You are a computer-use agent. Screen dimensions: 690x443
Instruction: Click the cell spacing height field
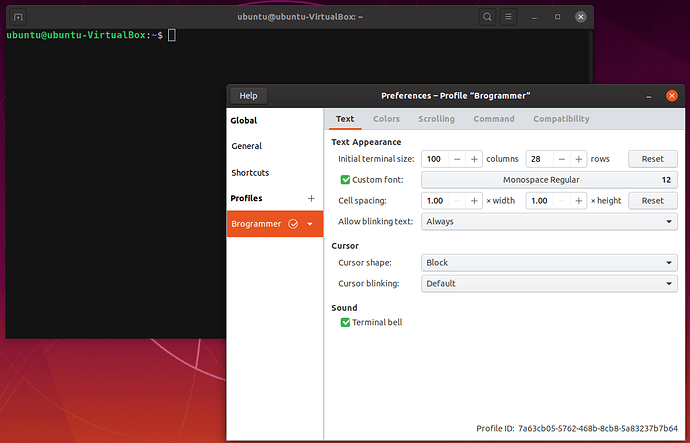tap(540, 201)
